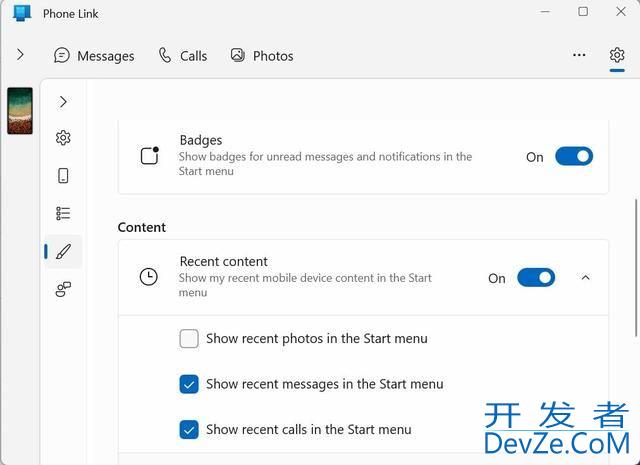Screen dimensions: 640x465
Task: Uncheck Show recent calls in Start menu
Action: tap(189, 430)
